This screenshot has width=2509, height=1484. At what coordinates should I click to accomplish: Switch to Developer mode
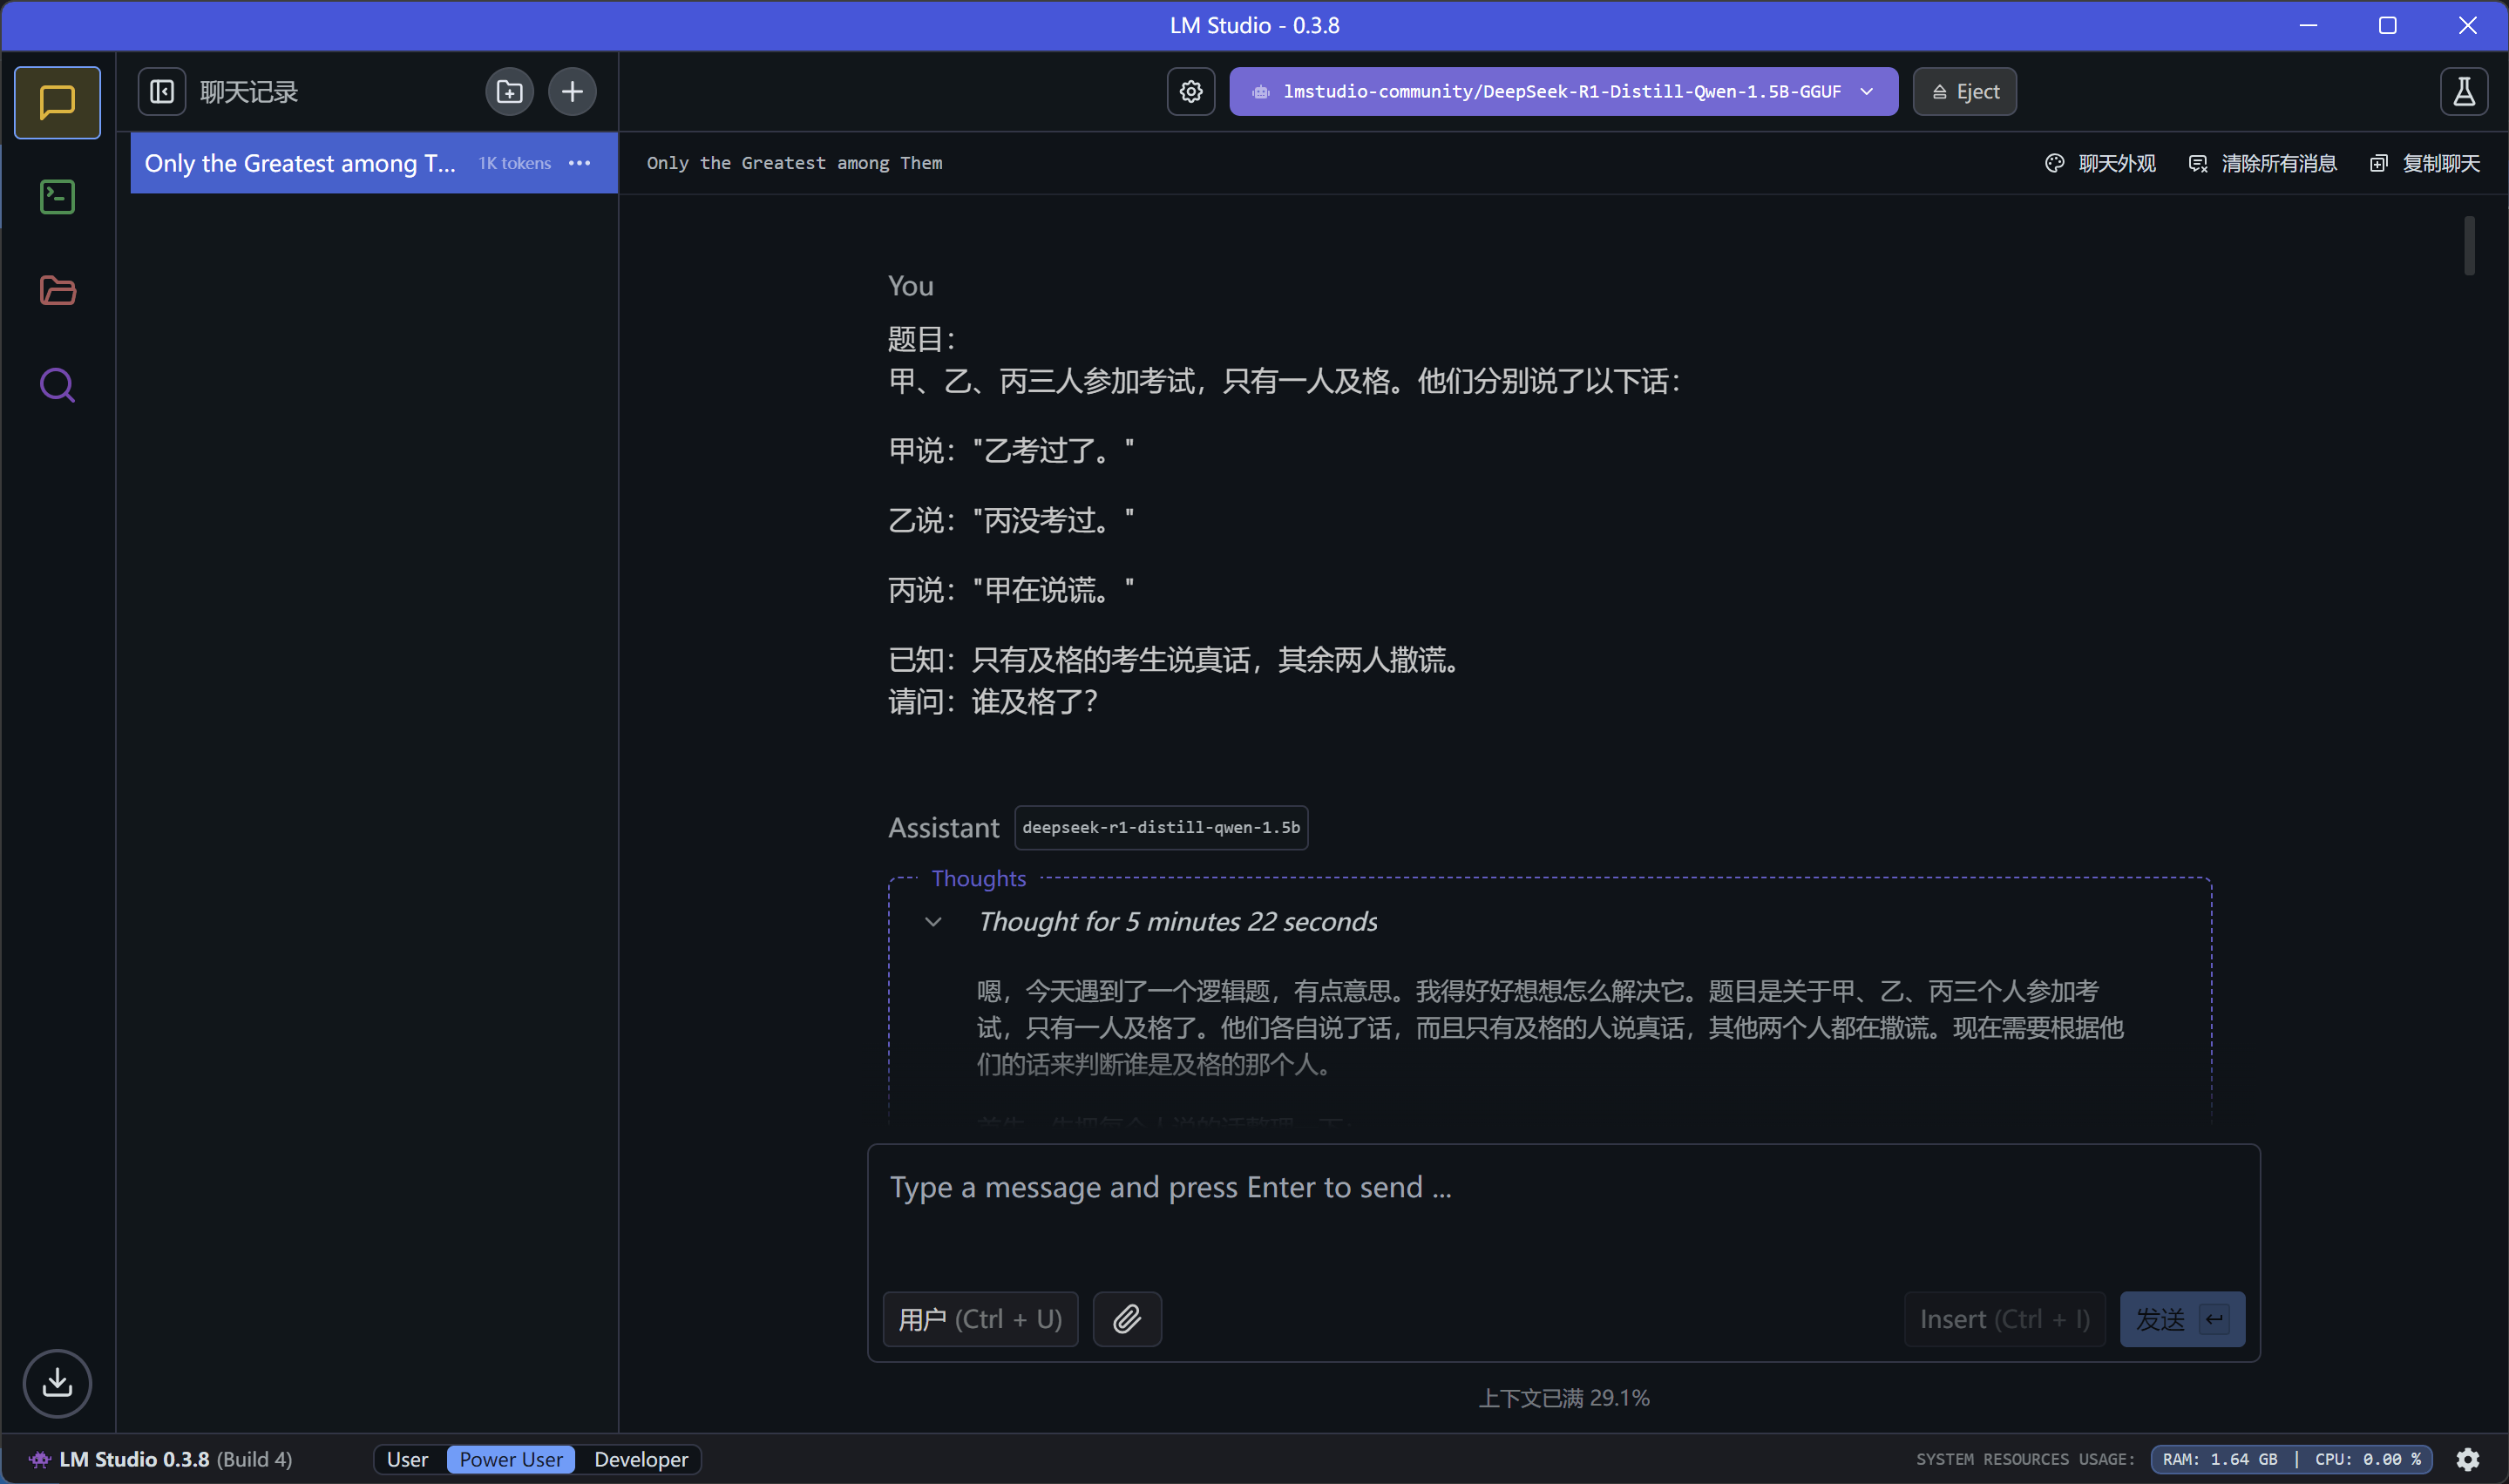tap(640, 1459)
